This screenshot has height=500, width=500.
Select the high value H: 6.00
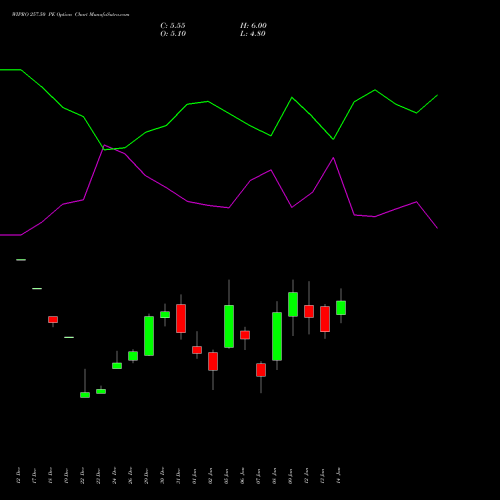(253, 26)
